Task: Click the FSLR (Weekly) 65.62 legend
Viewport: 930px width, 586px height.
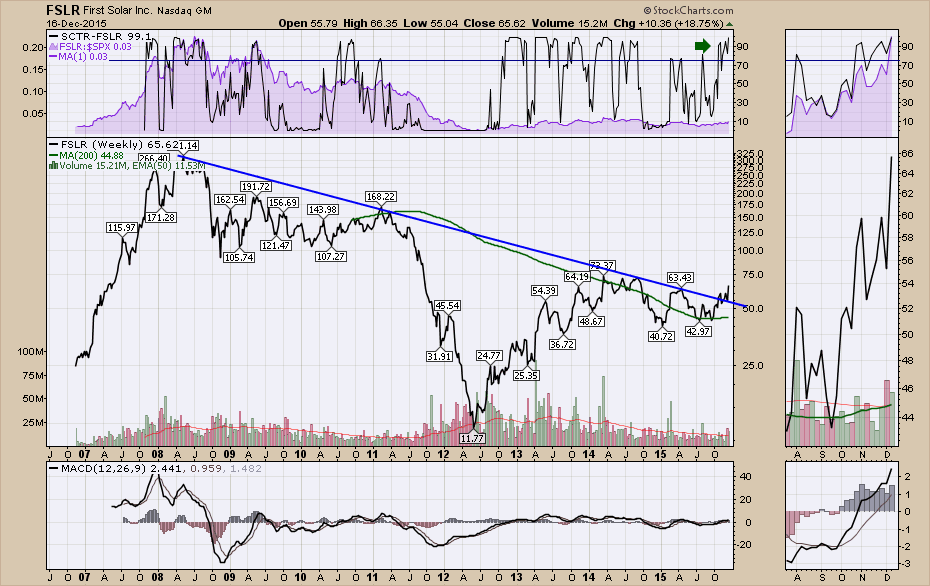Action: pyautogui.click(x=115, y=144)
